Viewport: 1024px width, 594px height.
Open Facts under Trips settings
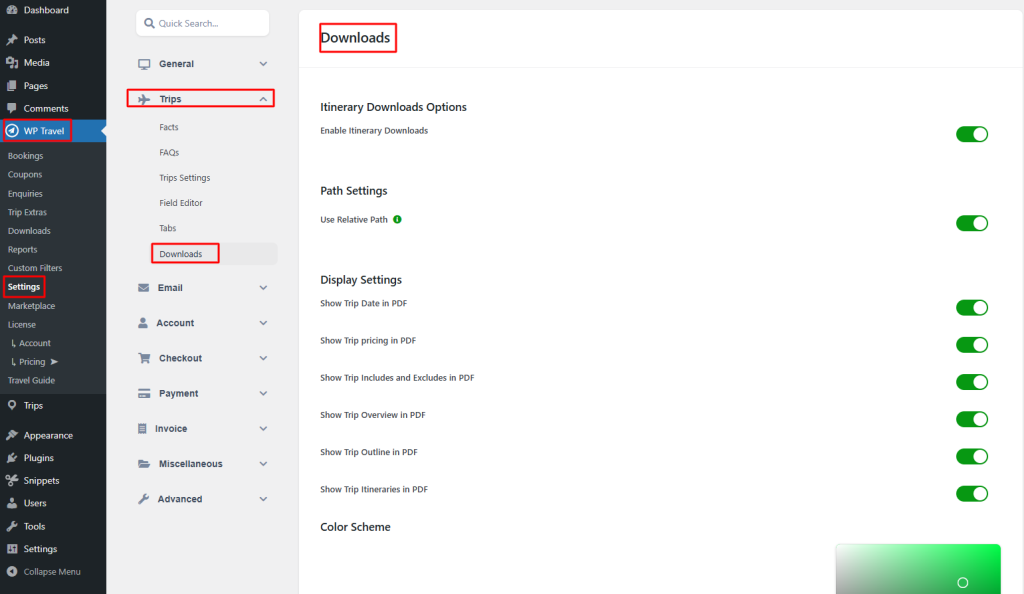coord(168,127)
